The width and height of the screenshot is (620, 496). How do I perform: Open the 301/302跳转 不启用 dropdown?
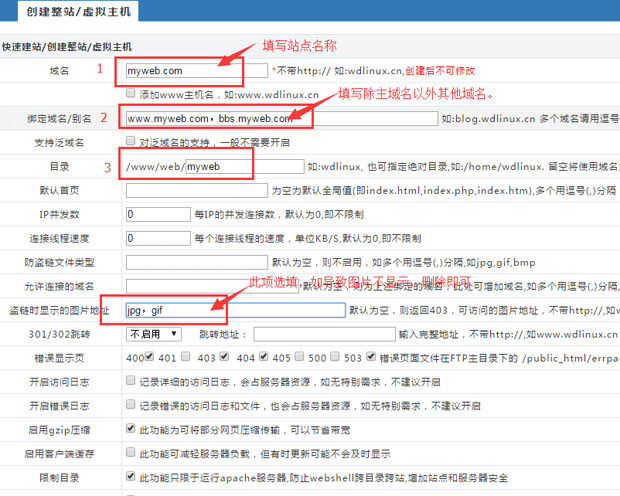pos(153,334)
